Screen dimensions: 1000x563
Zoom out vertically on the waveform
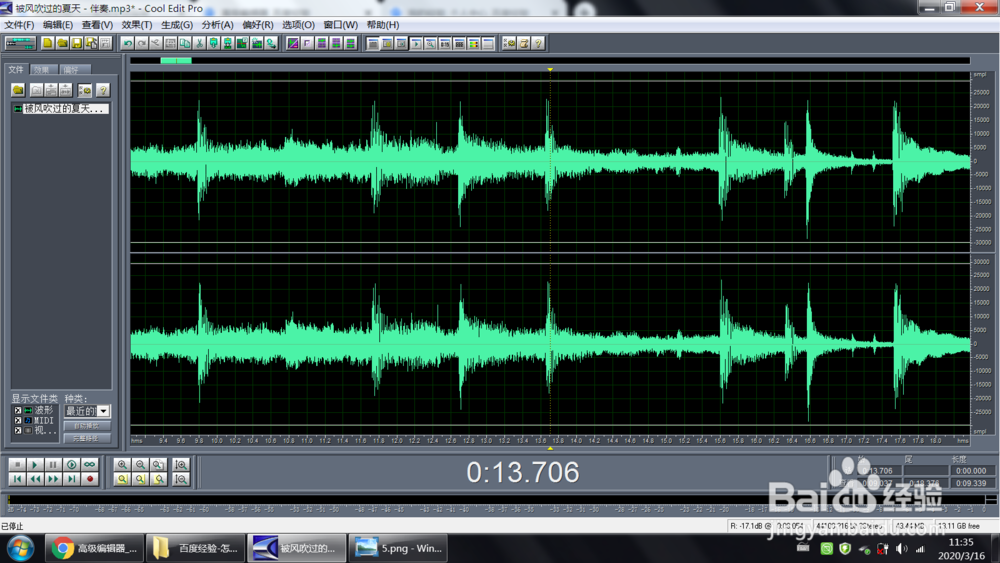point(181,479)
